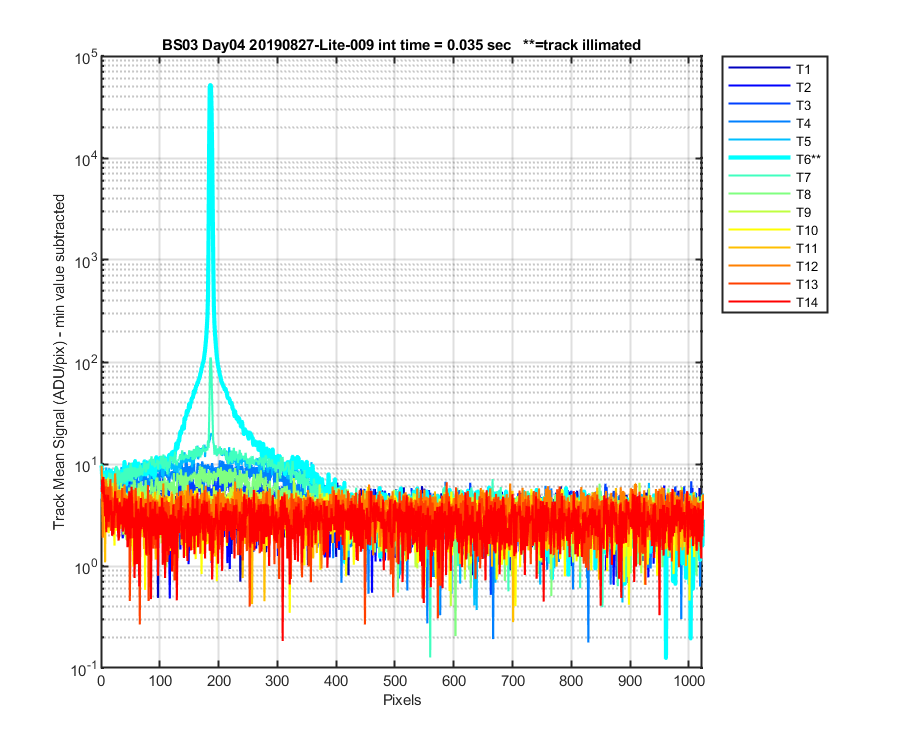
Task: Click the y-axis tick label 10^-1
Action: (85, 669)
